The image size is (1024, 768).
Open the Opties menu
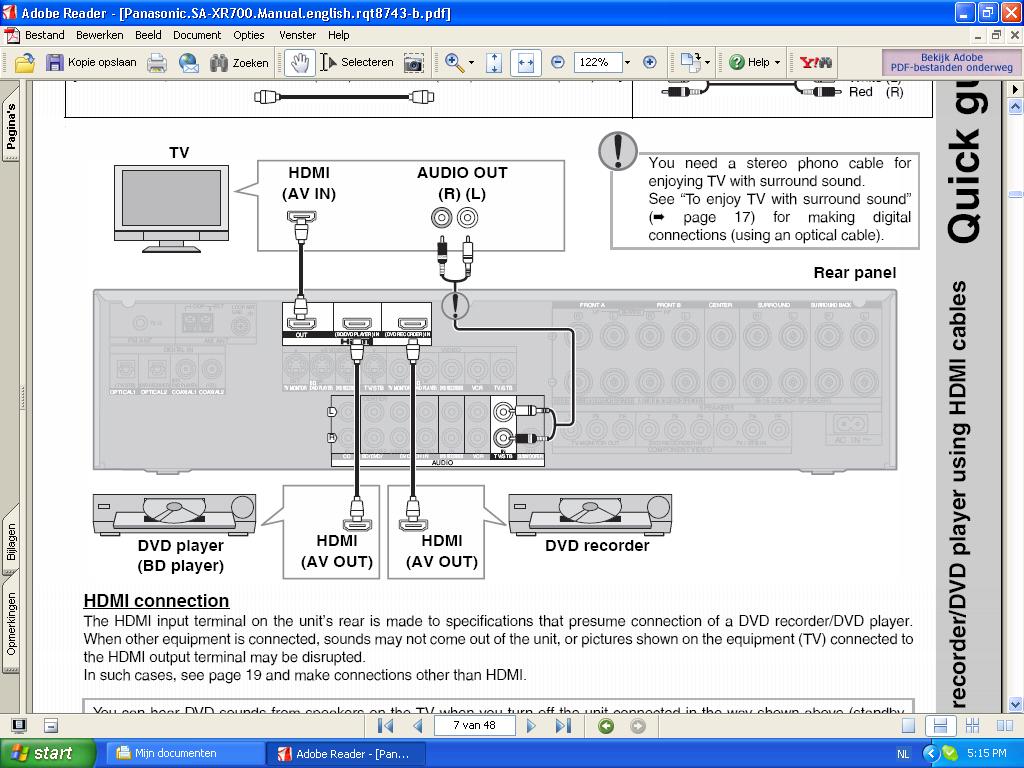(x=249, y=35)
